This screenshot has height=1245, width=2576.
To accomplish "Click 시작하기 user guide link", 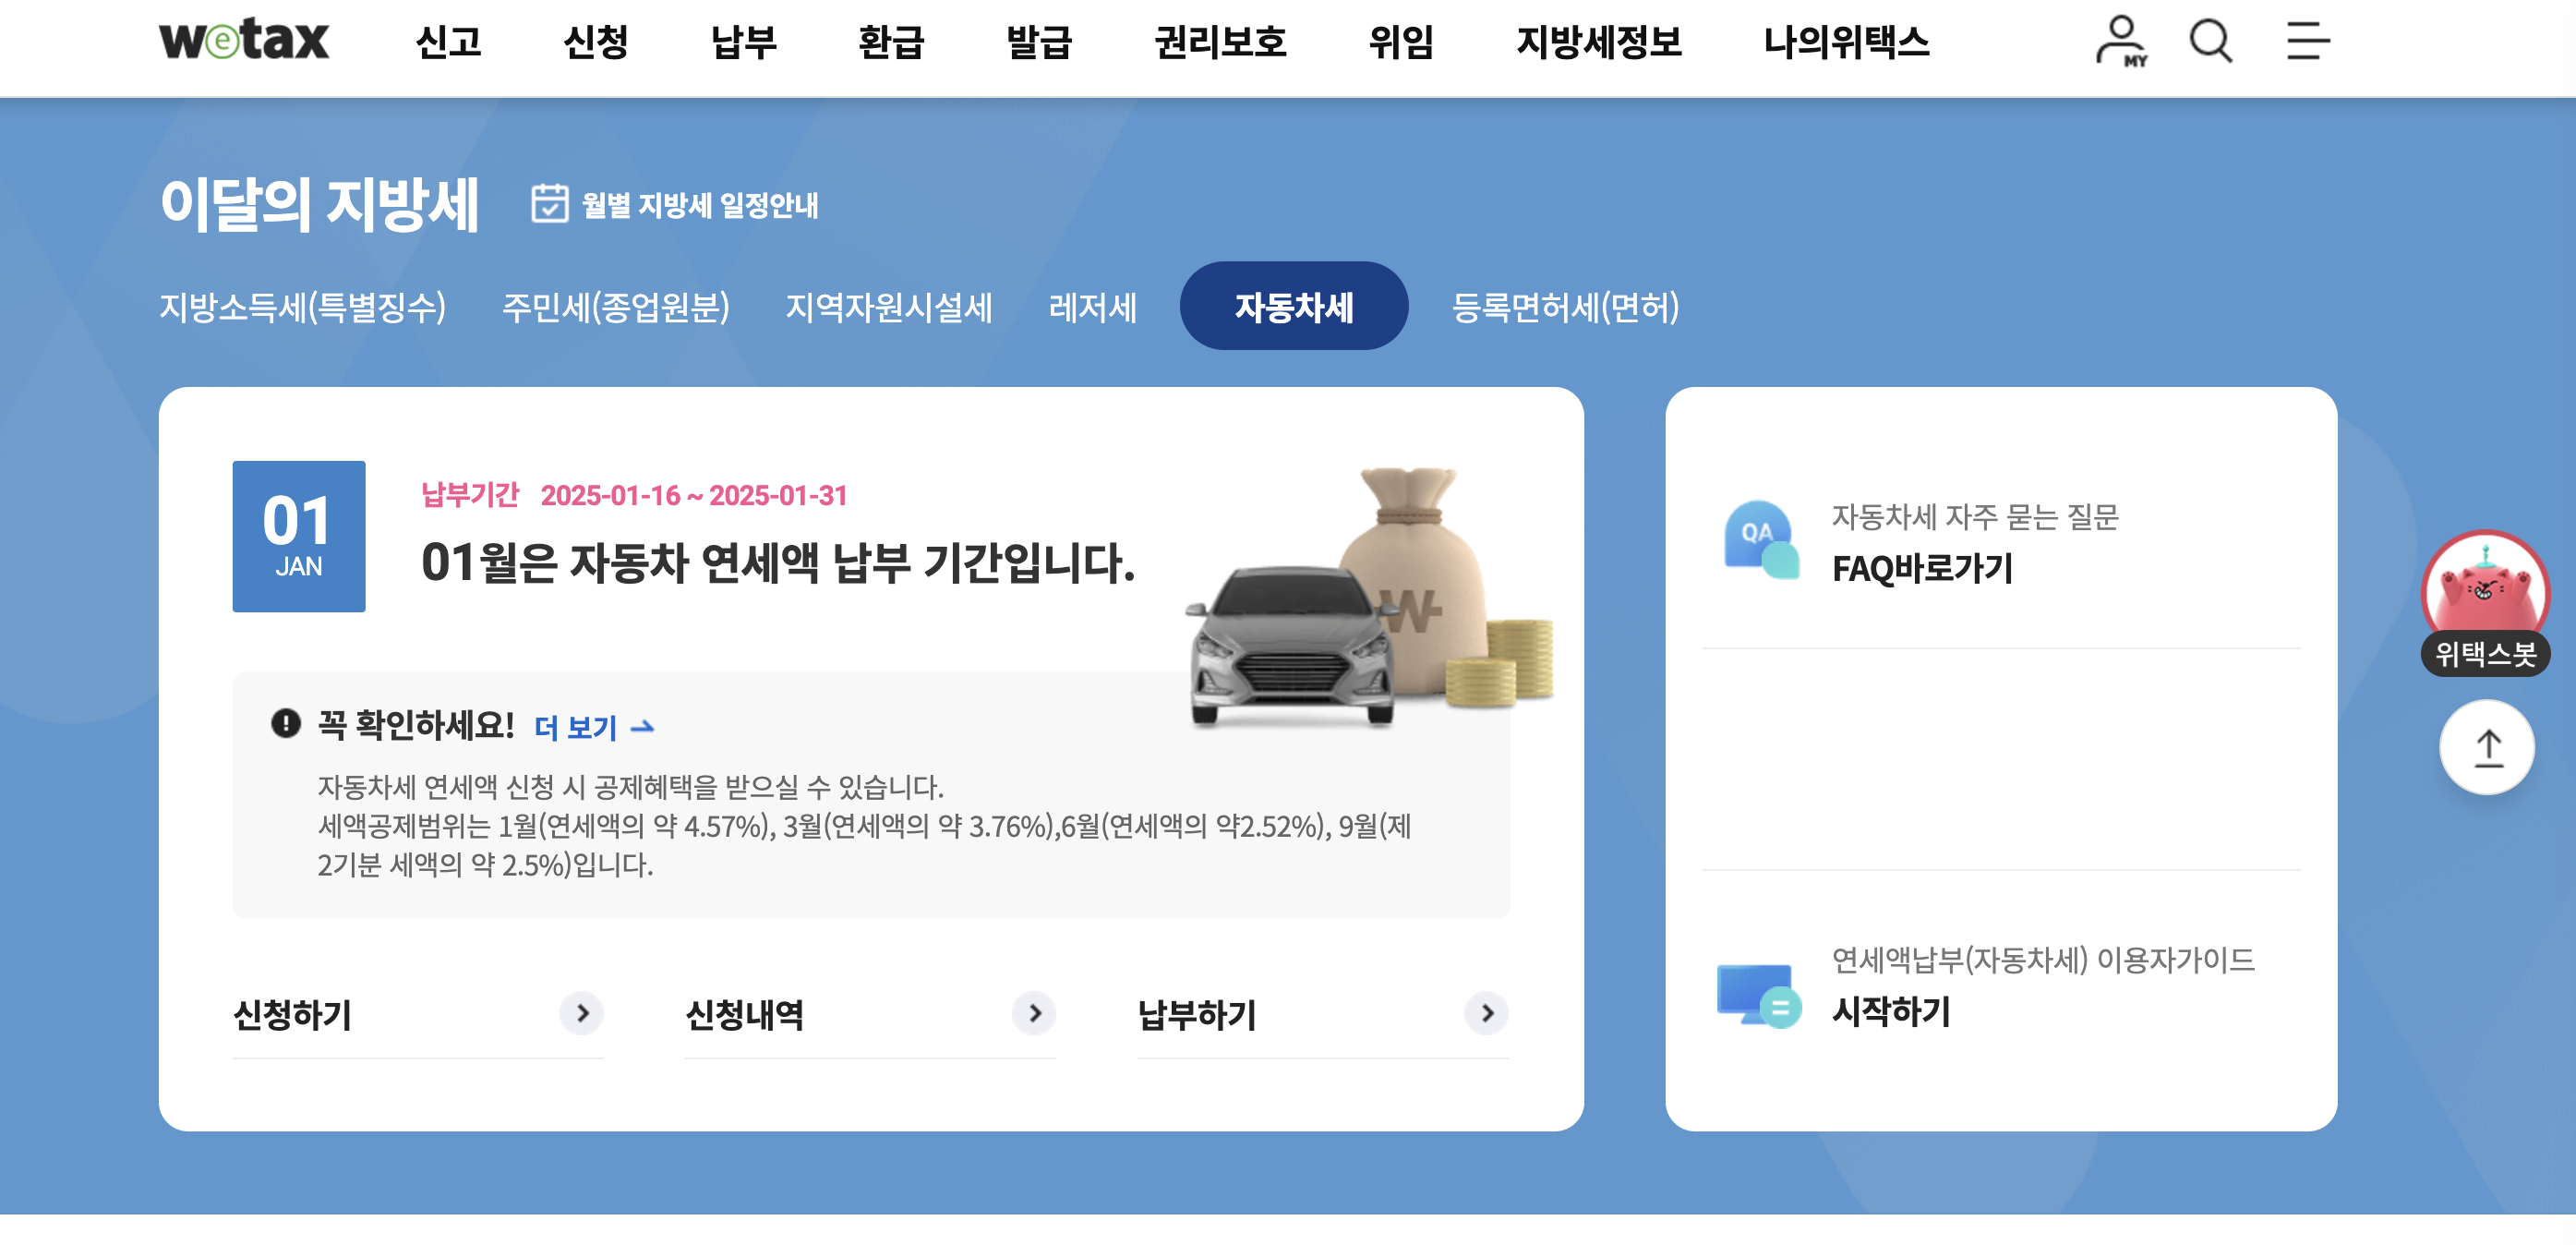I will [x=1890, y=1011].
